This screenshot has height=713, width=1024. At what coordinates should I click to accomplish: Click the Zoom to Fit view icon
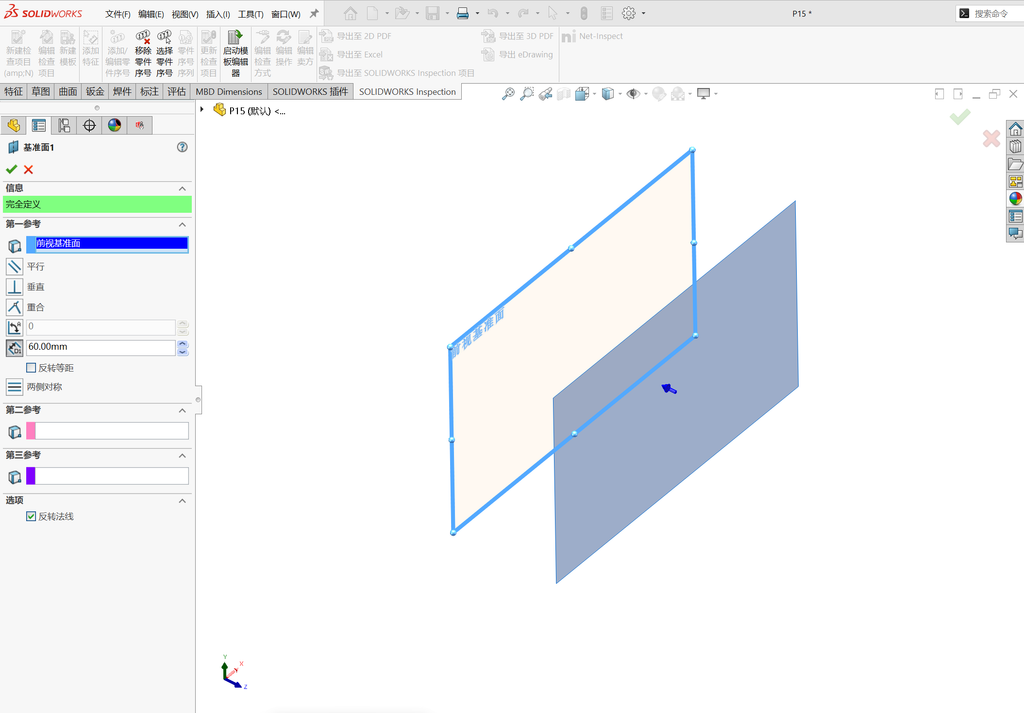(508, 94)
